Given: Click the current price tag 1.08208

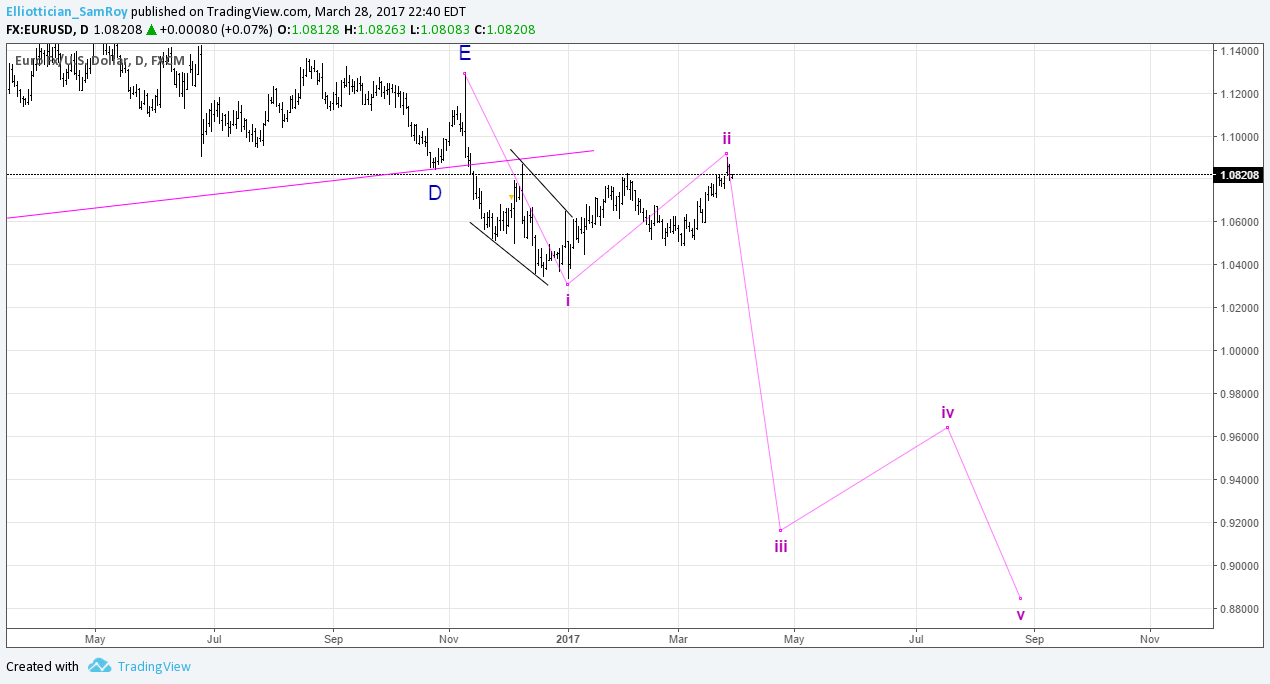Looking at the screenshot, I should click(x=1238, y=175).
